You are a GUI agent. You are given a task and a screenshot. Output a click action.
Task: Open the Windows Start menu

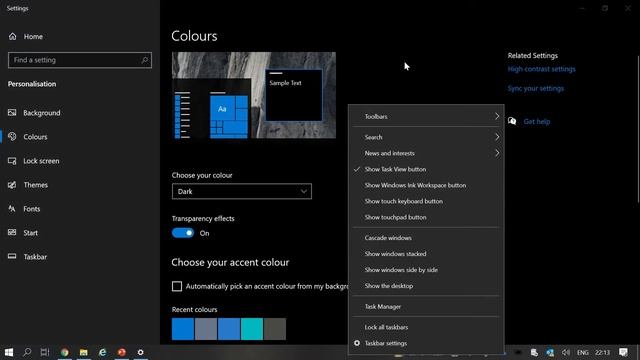(x=9, y=352)
